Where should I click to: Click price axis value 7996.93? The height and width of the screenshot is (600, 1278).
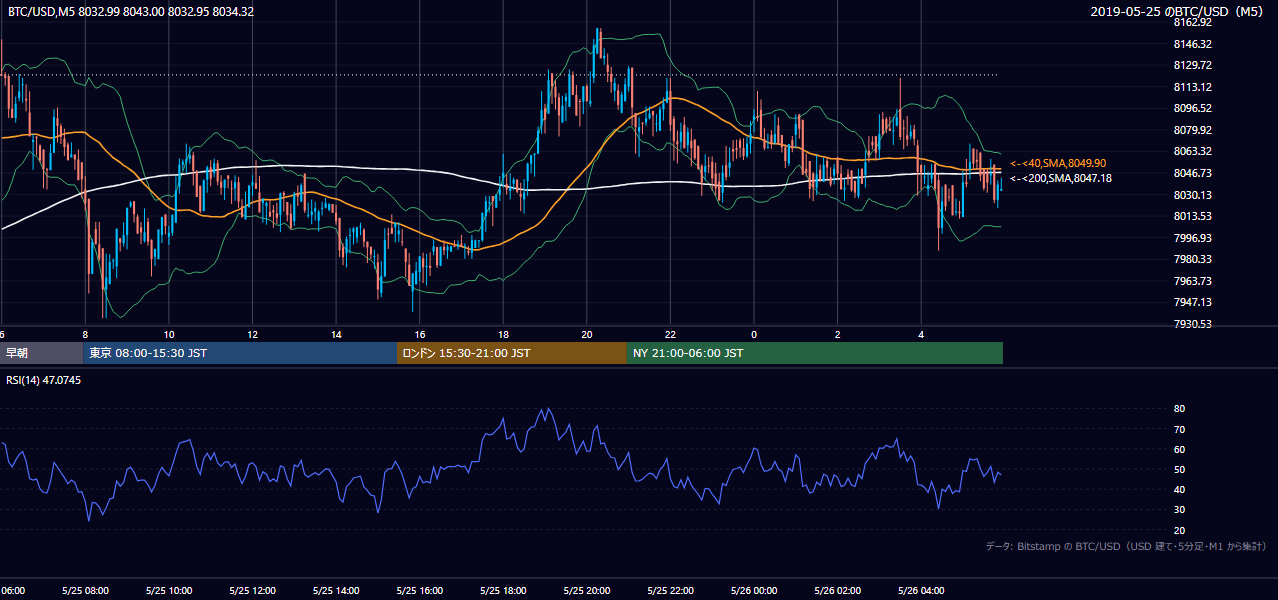point(1192,238)
